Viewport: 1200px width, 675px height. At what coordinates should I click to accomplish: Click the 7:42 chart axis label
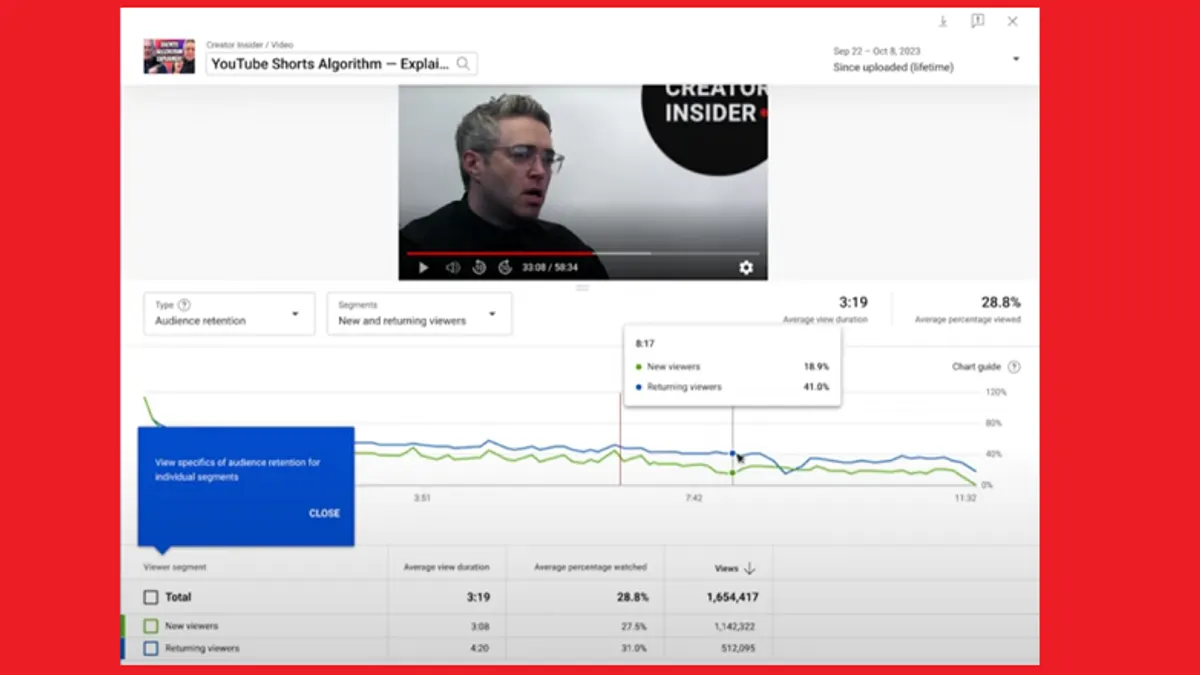click(x=693, y=497)
